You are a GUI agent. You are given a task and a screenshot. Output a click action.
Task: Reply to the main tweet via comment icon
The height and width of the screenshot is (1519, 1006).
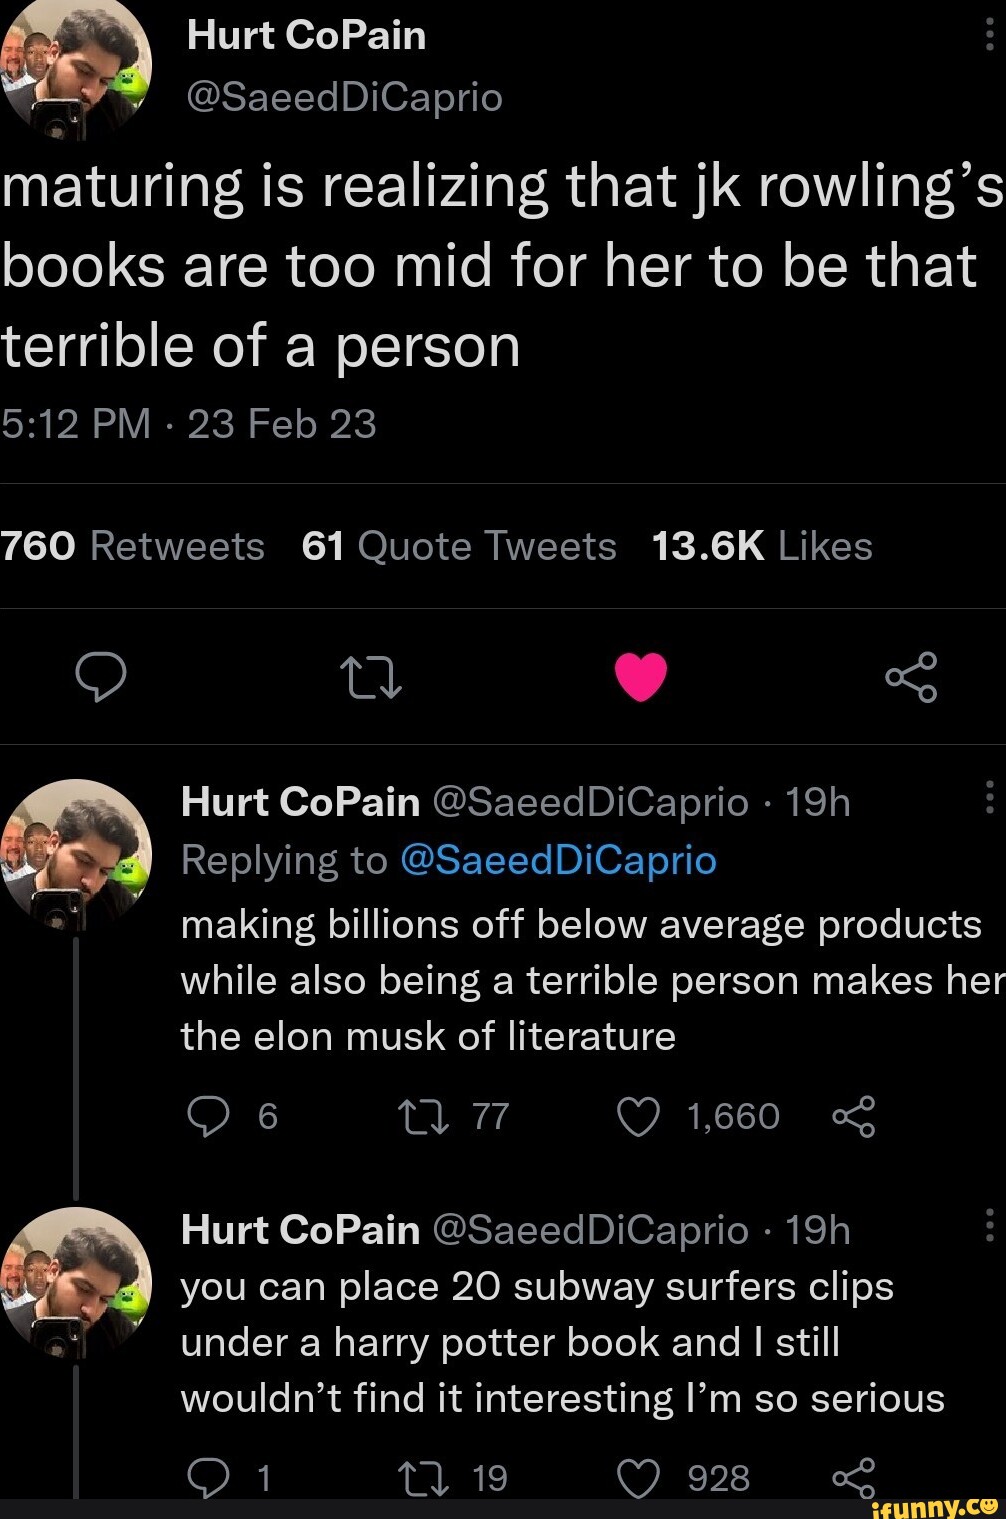[102, 677]
